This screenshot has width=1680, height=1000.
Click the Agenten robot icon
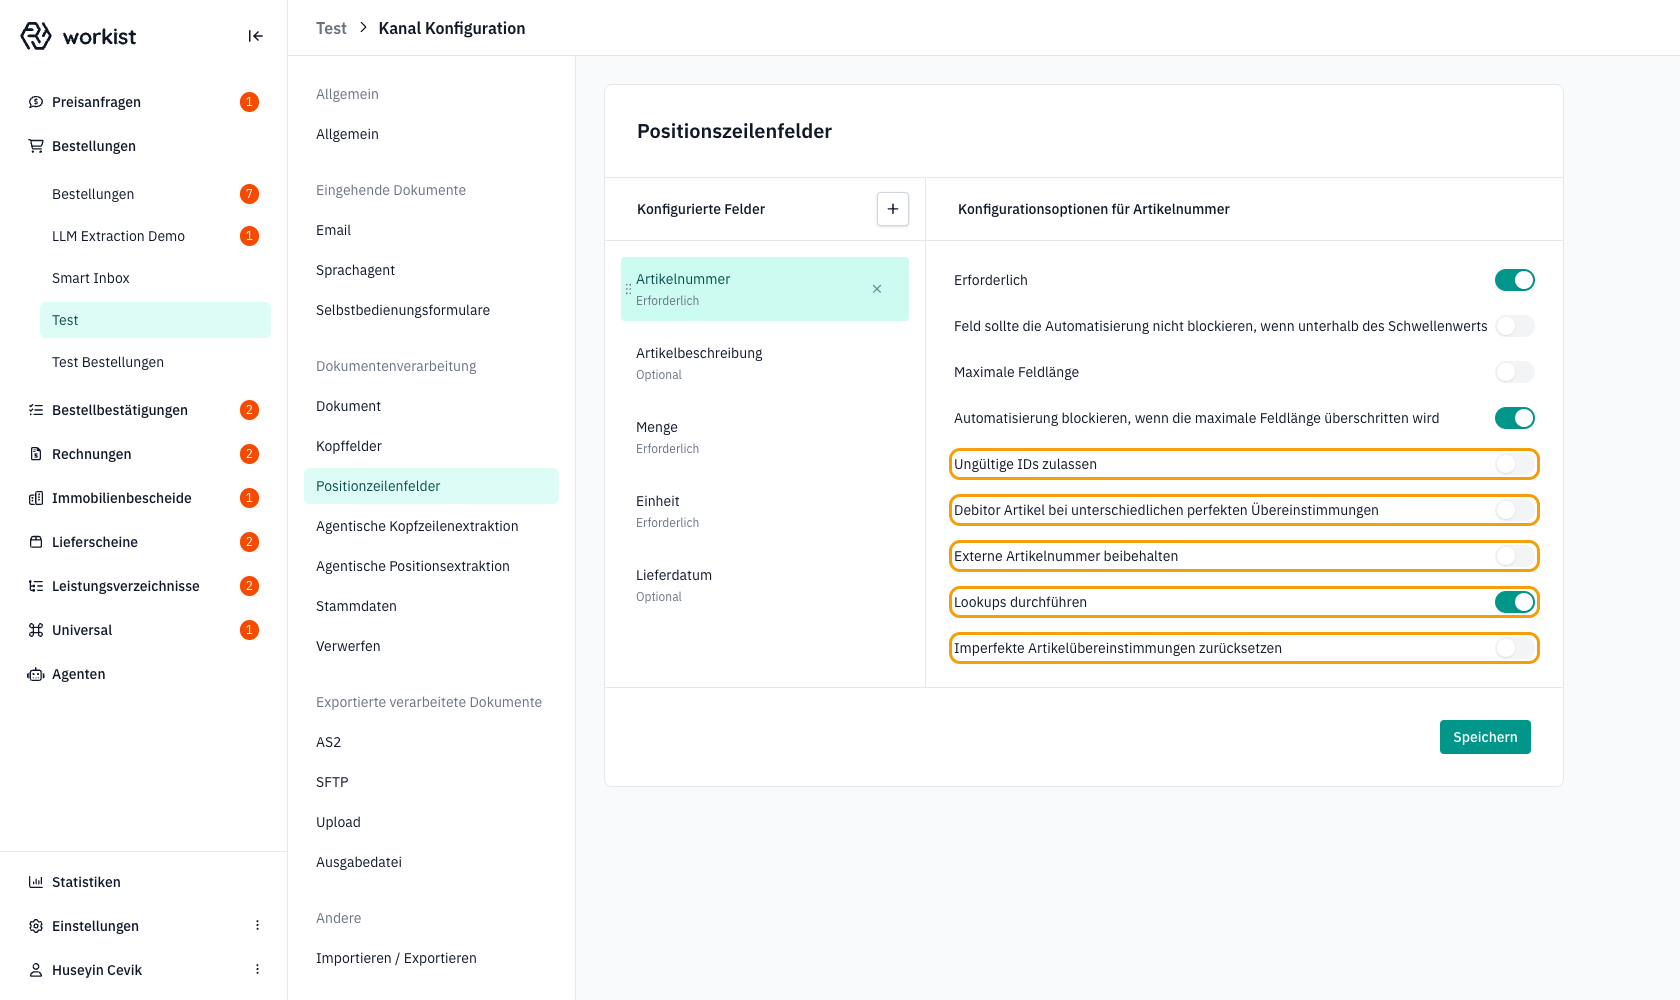click(x=36, y=674)
